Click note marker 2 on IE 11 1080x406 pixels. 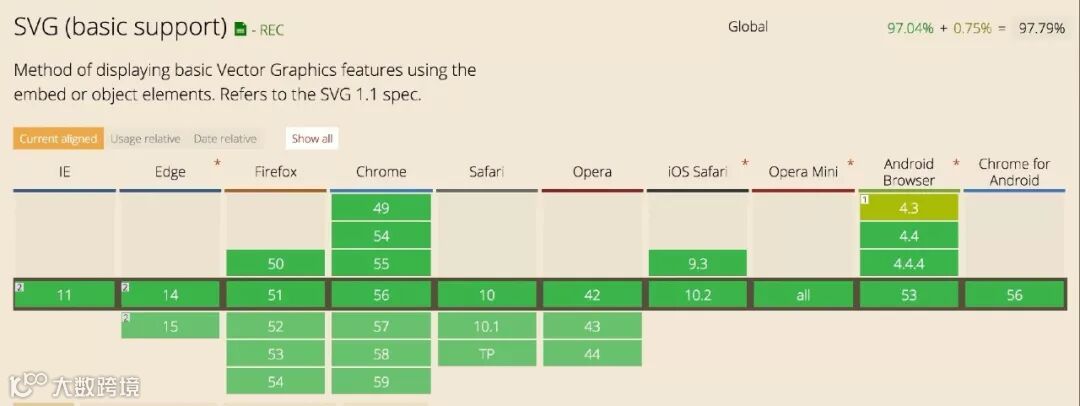(x=19, y=287)
